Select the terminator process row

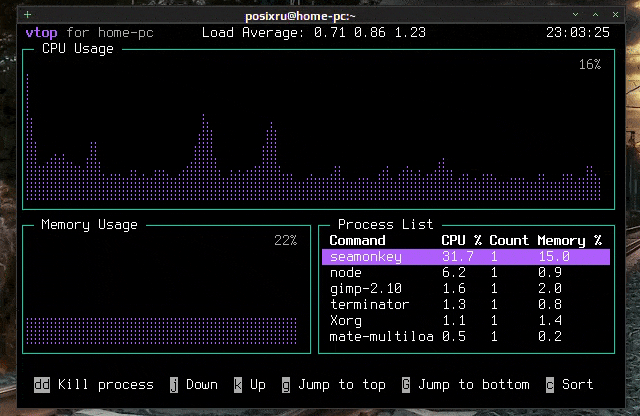point(466,305)
